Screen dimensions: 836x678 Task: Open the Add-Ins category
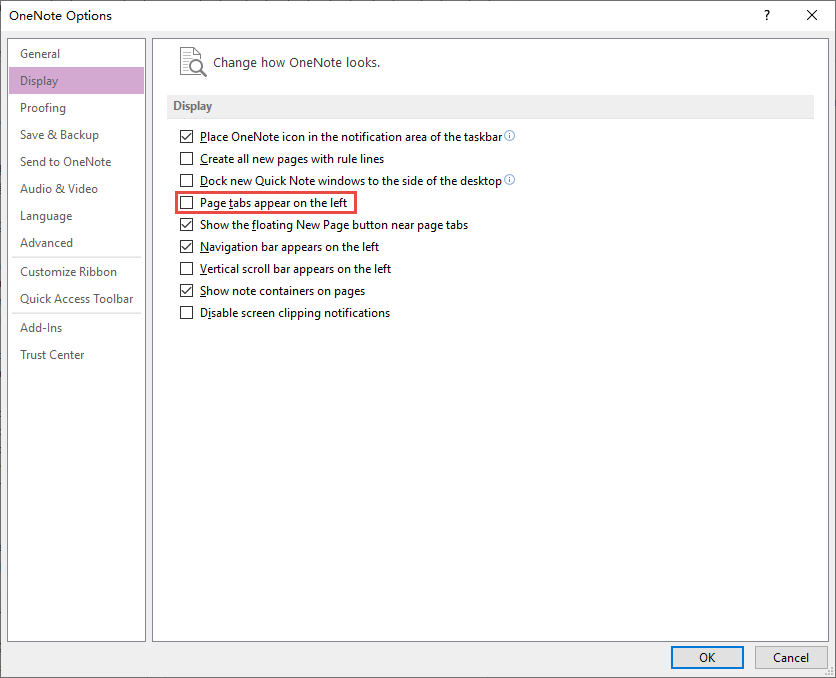pos(76,328)
